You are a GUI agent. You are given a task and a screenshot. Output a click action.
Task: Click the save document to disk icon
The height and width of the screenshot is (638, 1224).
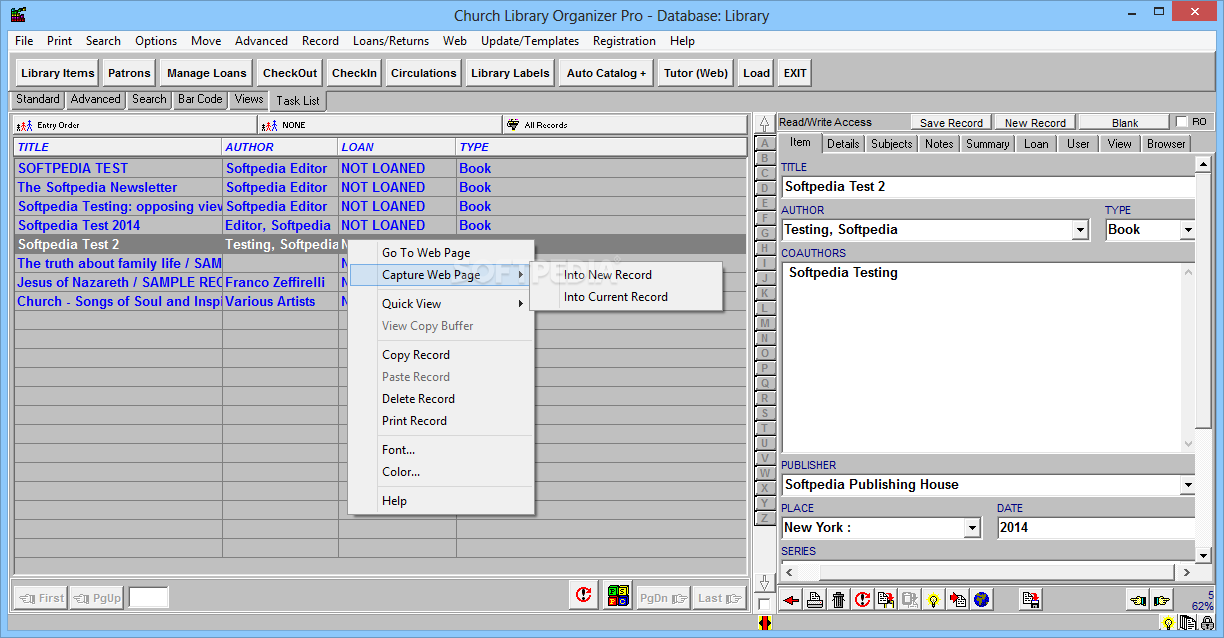tap(1030, 599)
